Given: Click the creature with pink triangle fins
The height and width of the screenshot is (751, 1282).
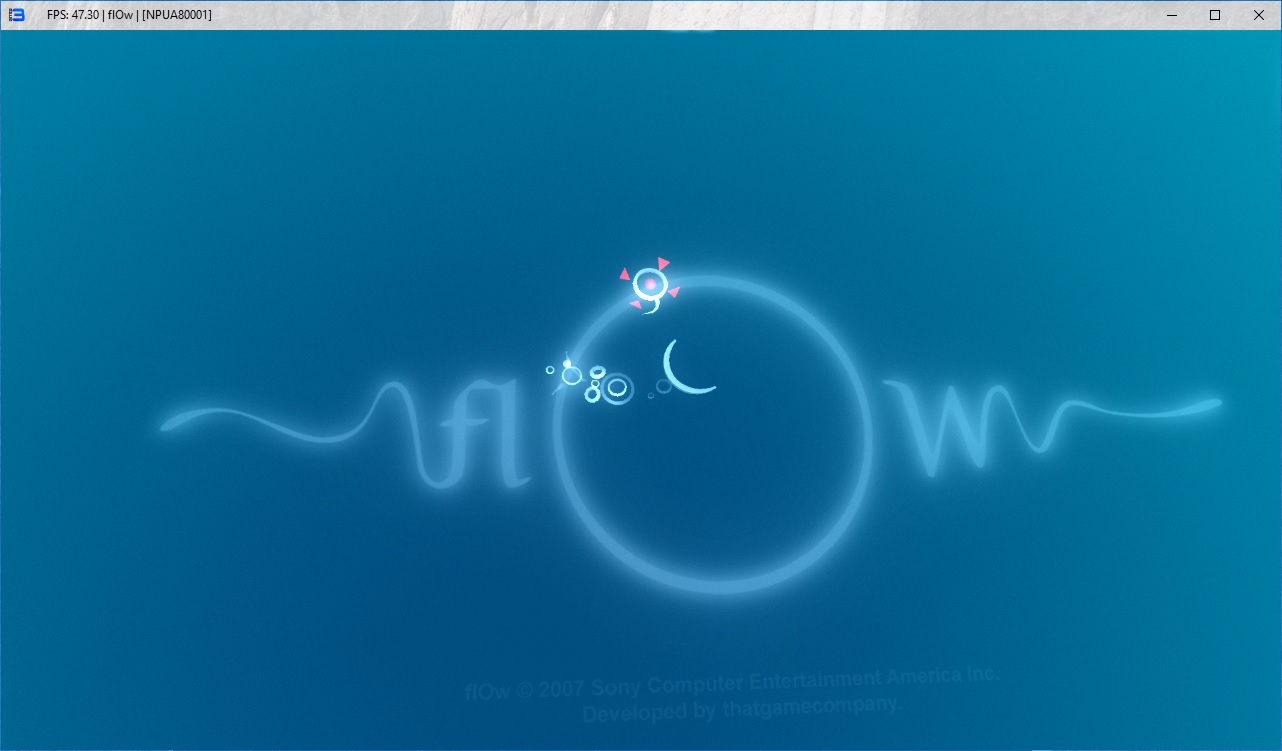Looking at the screenshot, I should 649,285.
